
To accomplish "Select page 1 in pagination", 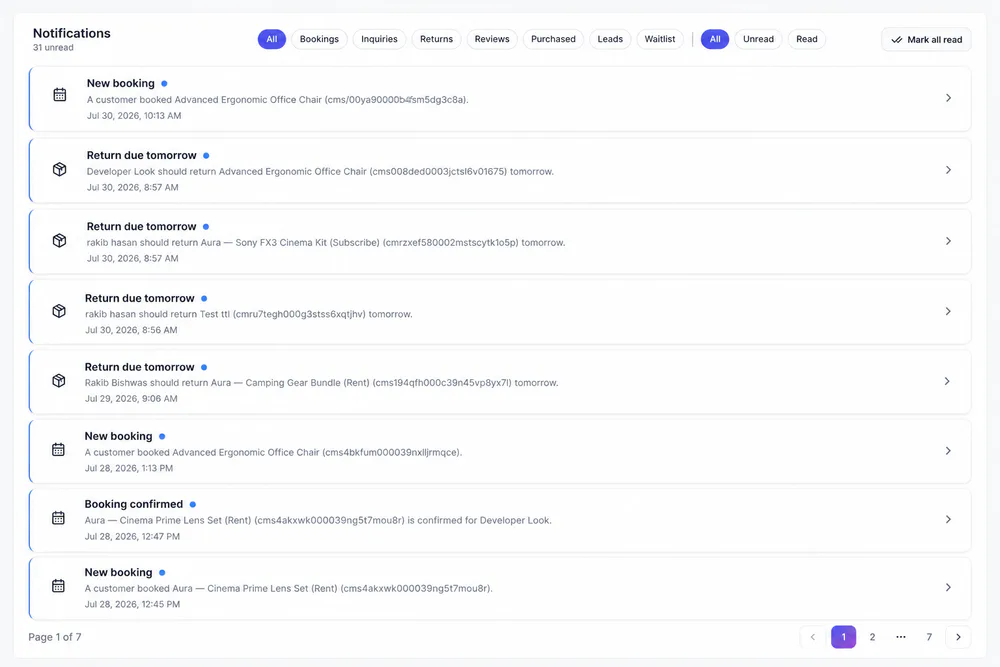I will [x=843, y=637].
